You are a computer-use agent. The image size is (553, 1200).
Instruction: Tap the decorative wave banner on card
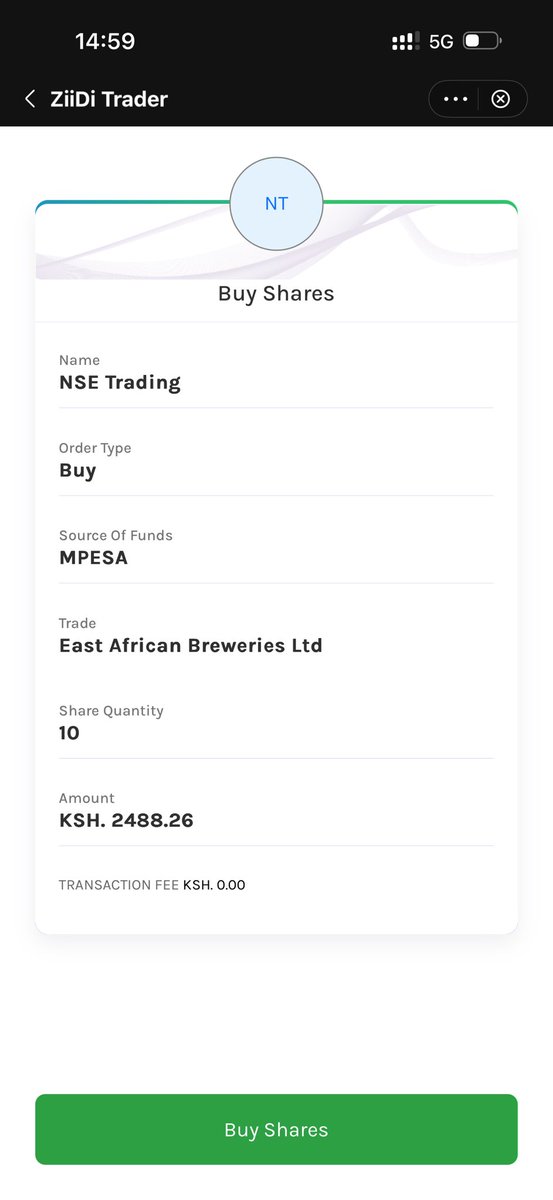[x=276, y=242]
